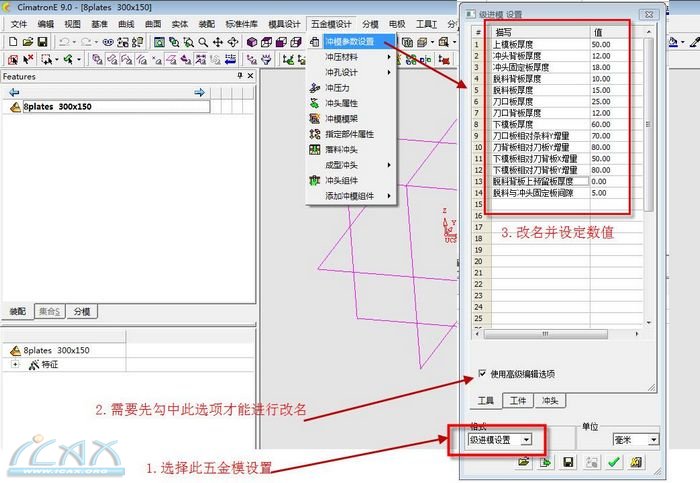Expand the 特征 tree node
Viewport: 700px width, 483px height.
click(15, 364)
